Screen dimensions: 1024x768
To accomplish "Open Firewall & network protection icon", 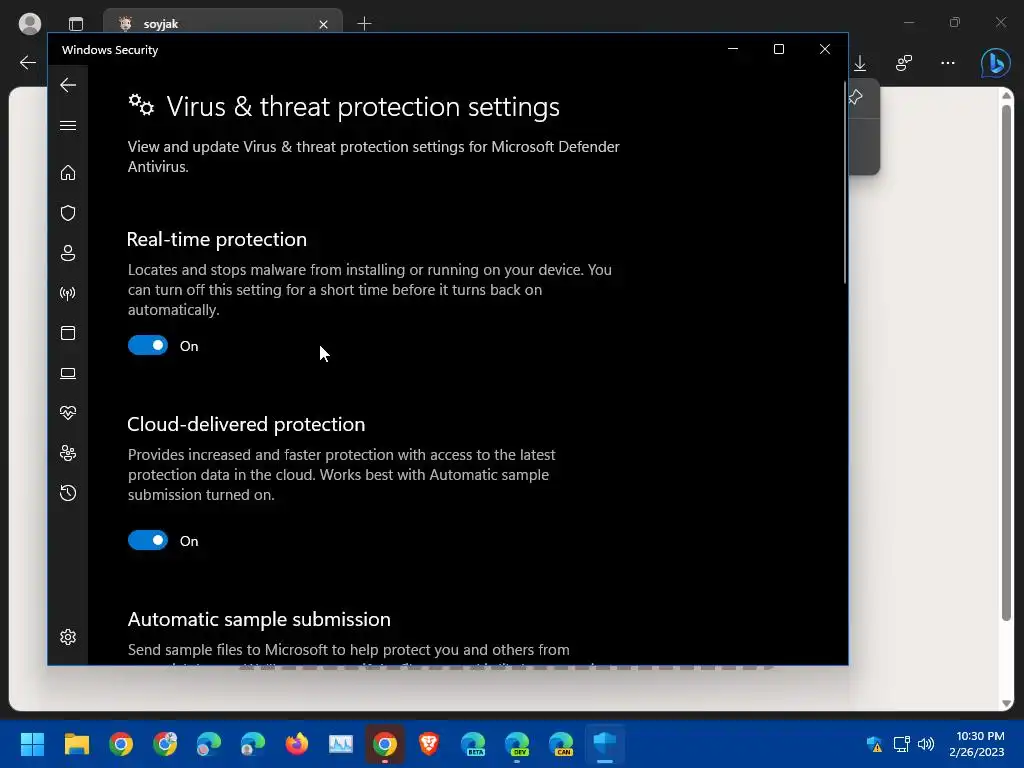I will point(68,293).
